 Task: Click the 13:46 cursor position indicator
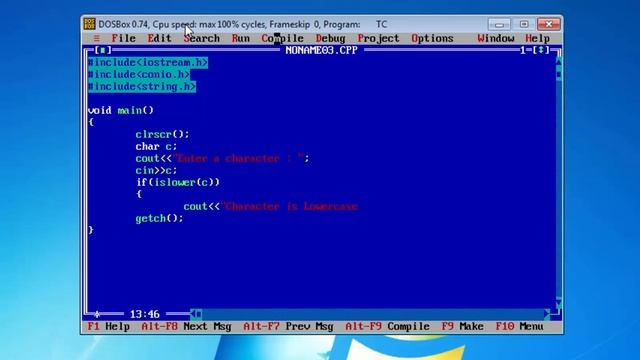coord(144,314)
